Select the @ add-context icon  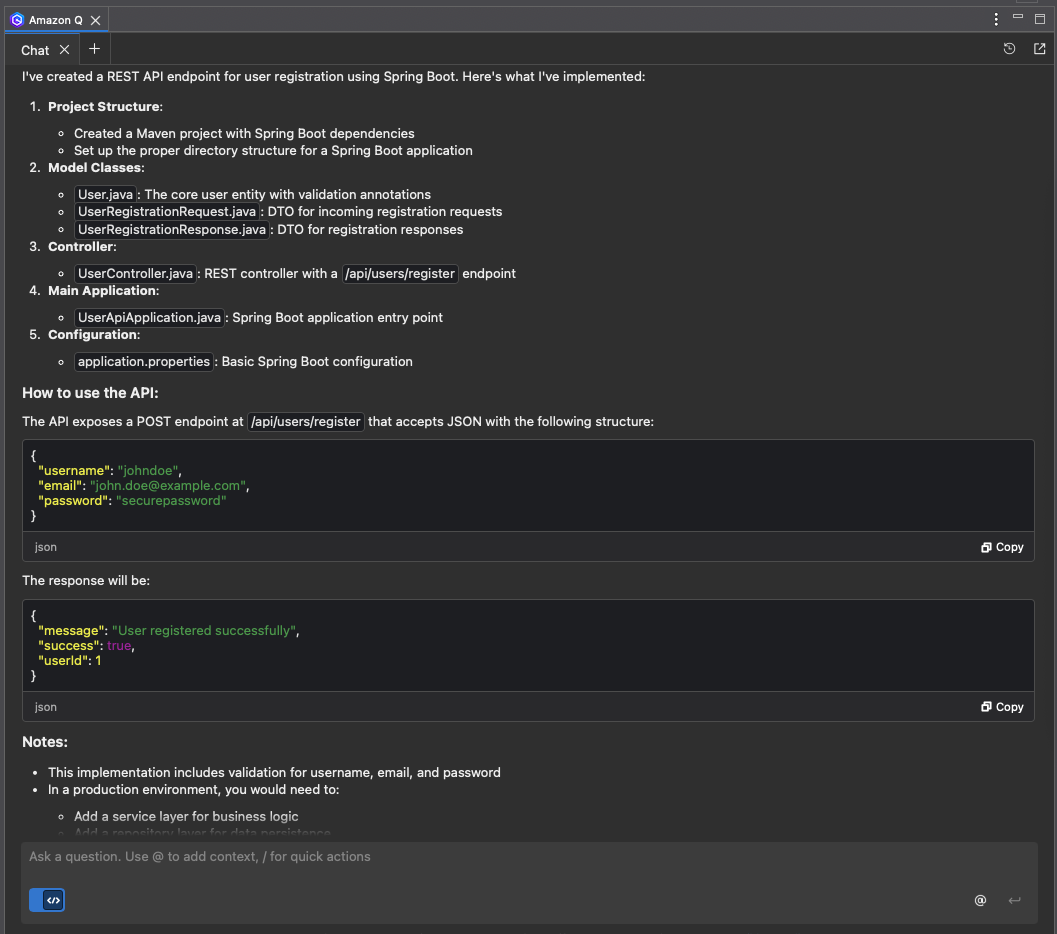coord(980,900)
